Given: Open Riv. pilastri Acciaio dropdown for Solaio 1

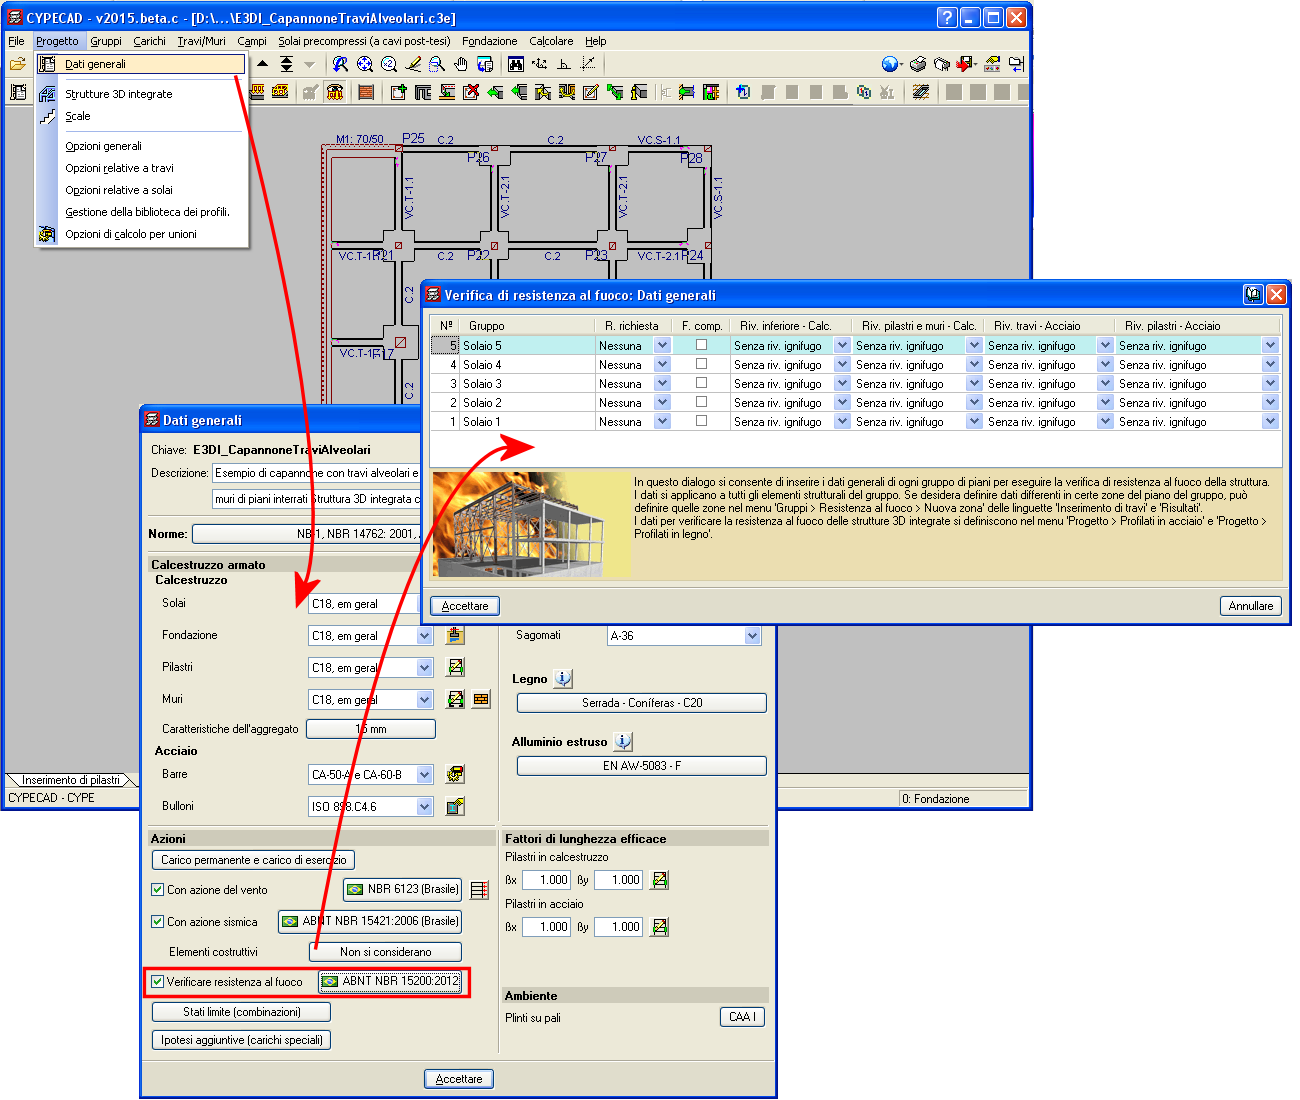Looking at the screenshot, I should pyautogui.click(x=1270, y=421).
